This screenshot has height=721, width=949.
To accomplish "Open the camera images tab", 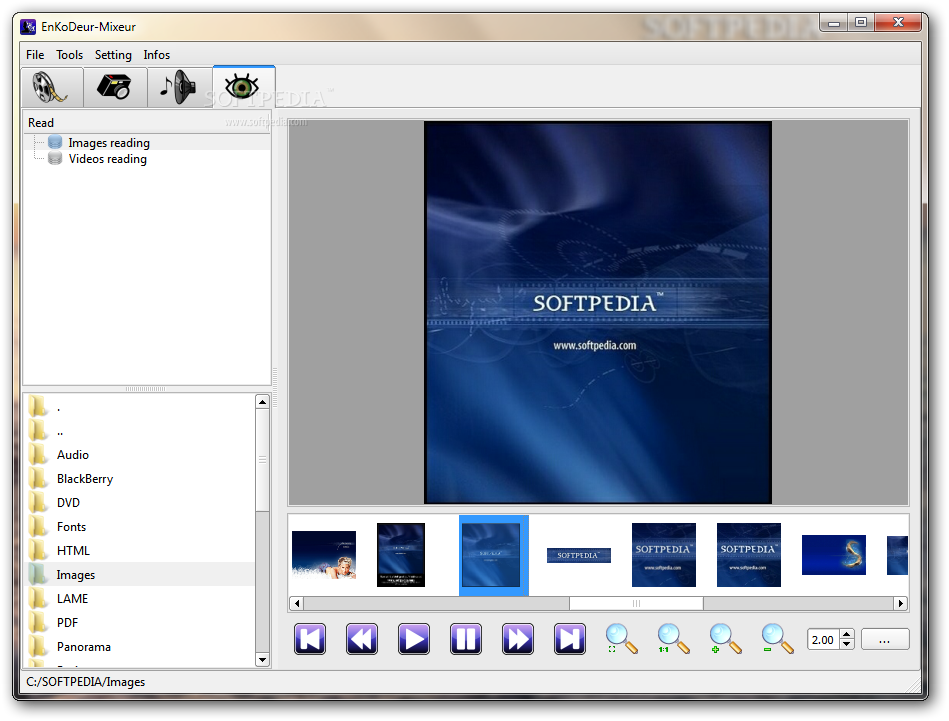I will [115, 87].
